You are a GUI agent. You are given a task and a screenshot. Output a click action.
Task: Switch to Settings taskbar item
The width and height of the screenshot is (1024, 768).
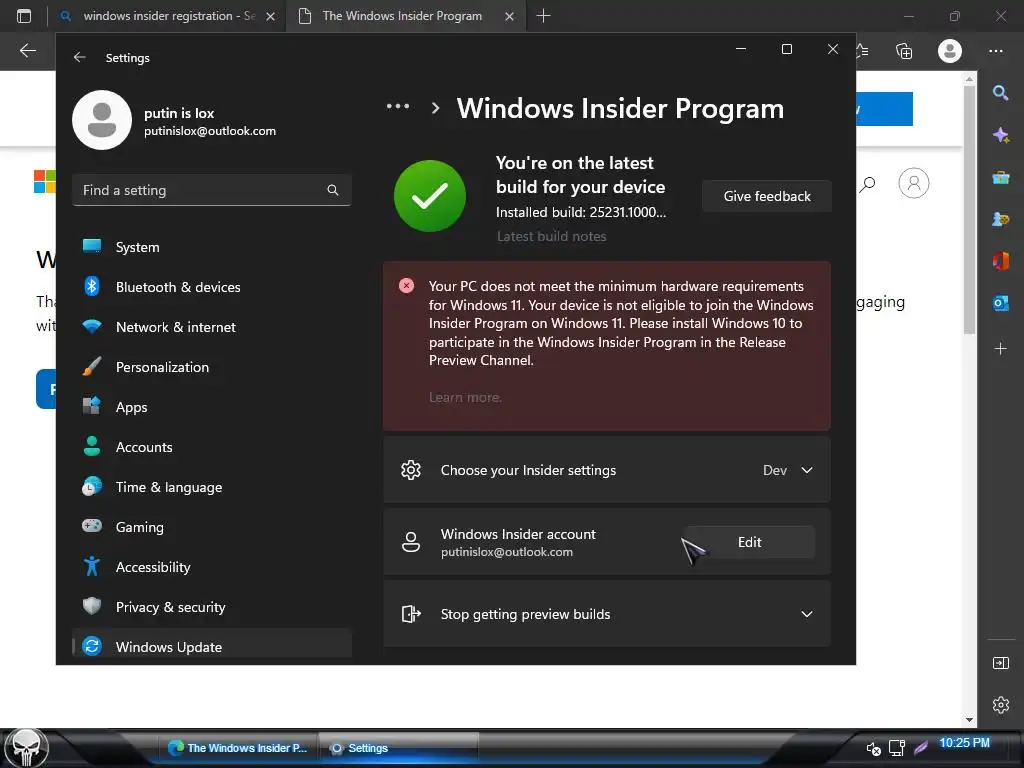(398, 748)
